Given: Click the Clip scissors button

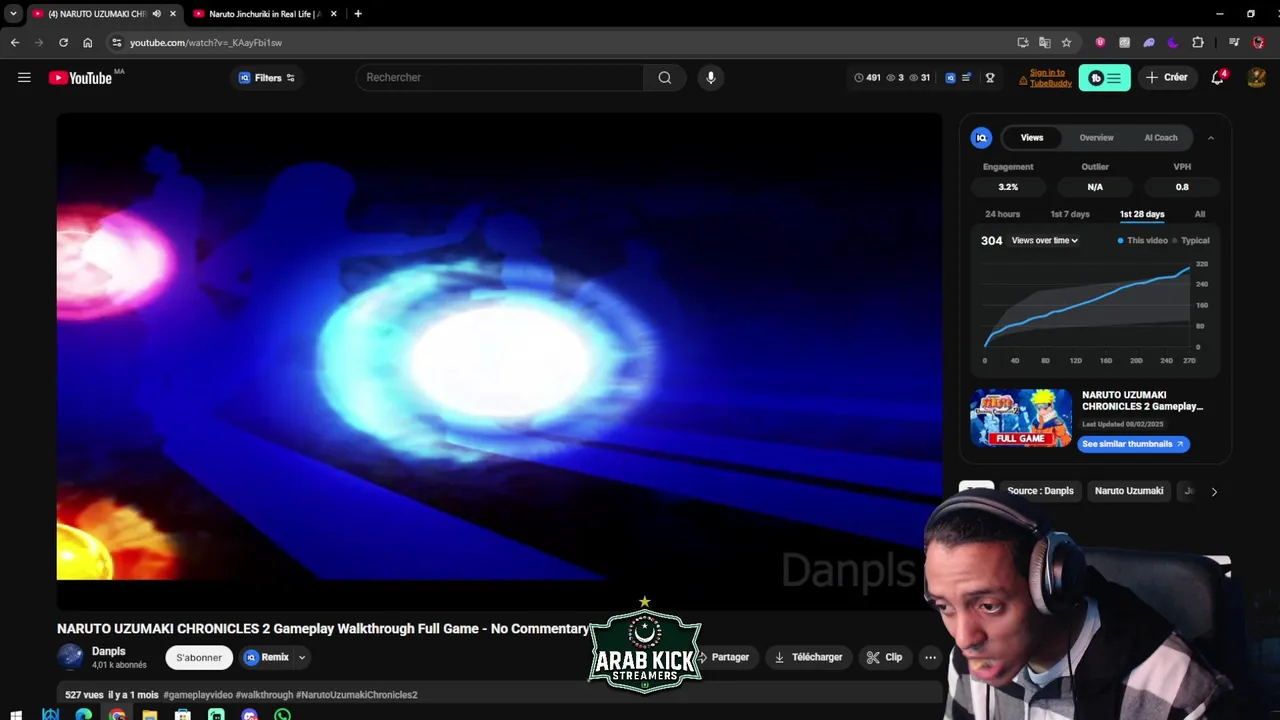Looking at the screenshot, I should point(885,657).
